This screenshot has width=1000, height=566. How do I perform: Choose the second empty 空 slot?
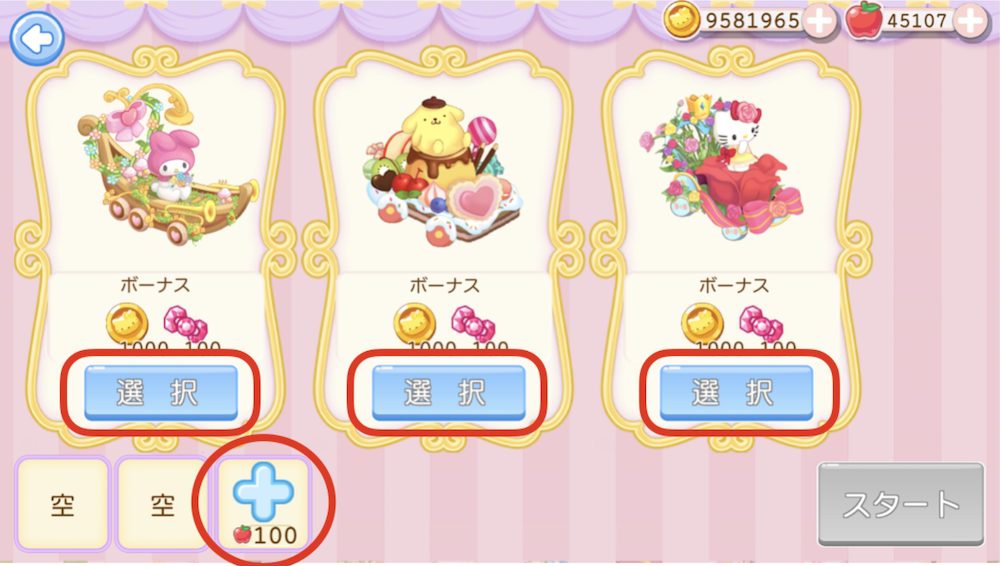[163, 504]
